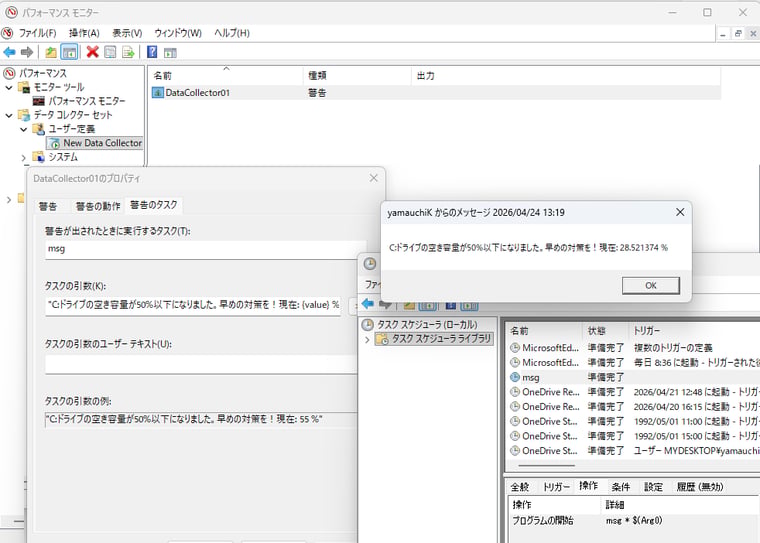Switch to the 警告 tab
Viewport: 760px width, 543px height.
[x=48, y=207]
